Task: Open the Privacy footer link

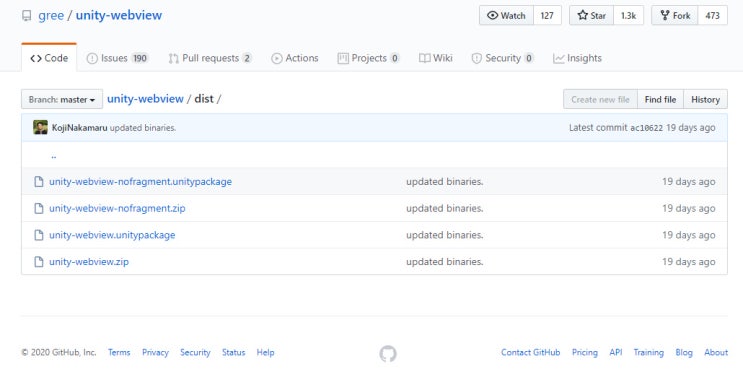Action: click(155, 352)
